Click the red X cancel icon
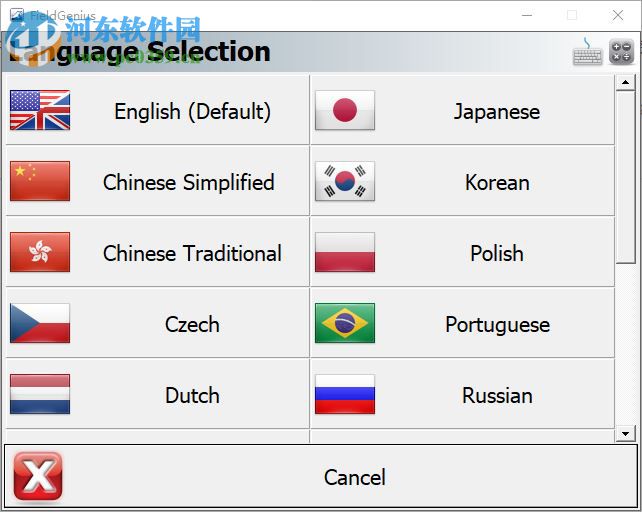642x512 pixels. [38, 476]
